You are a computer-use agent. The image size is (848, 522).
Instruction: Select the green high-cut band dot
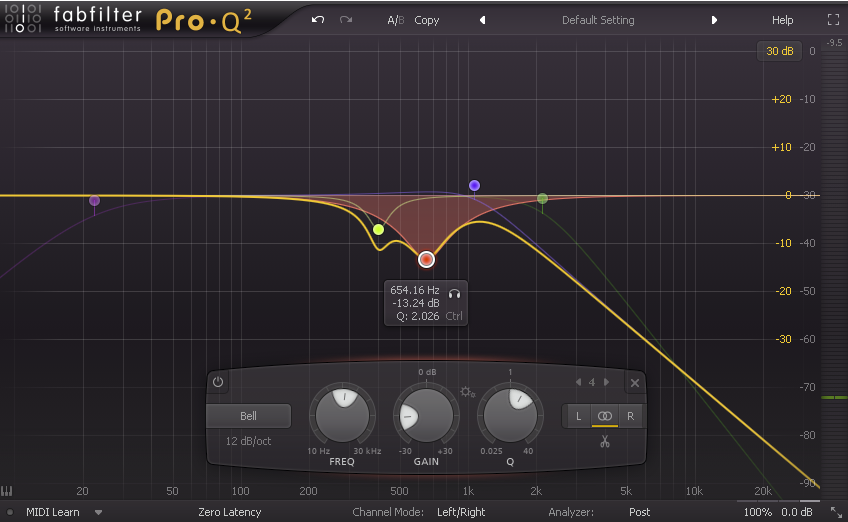[x=542, y=199]
